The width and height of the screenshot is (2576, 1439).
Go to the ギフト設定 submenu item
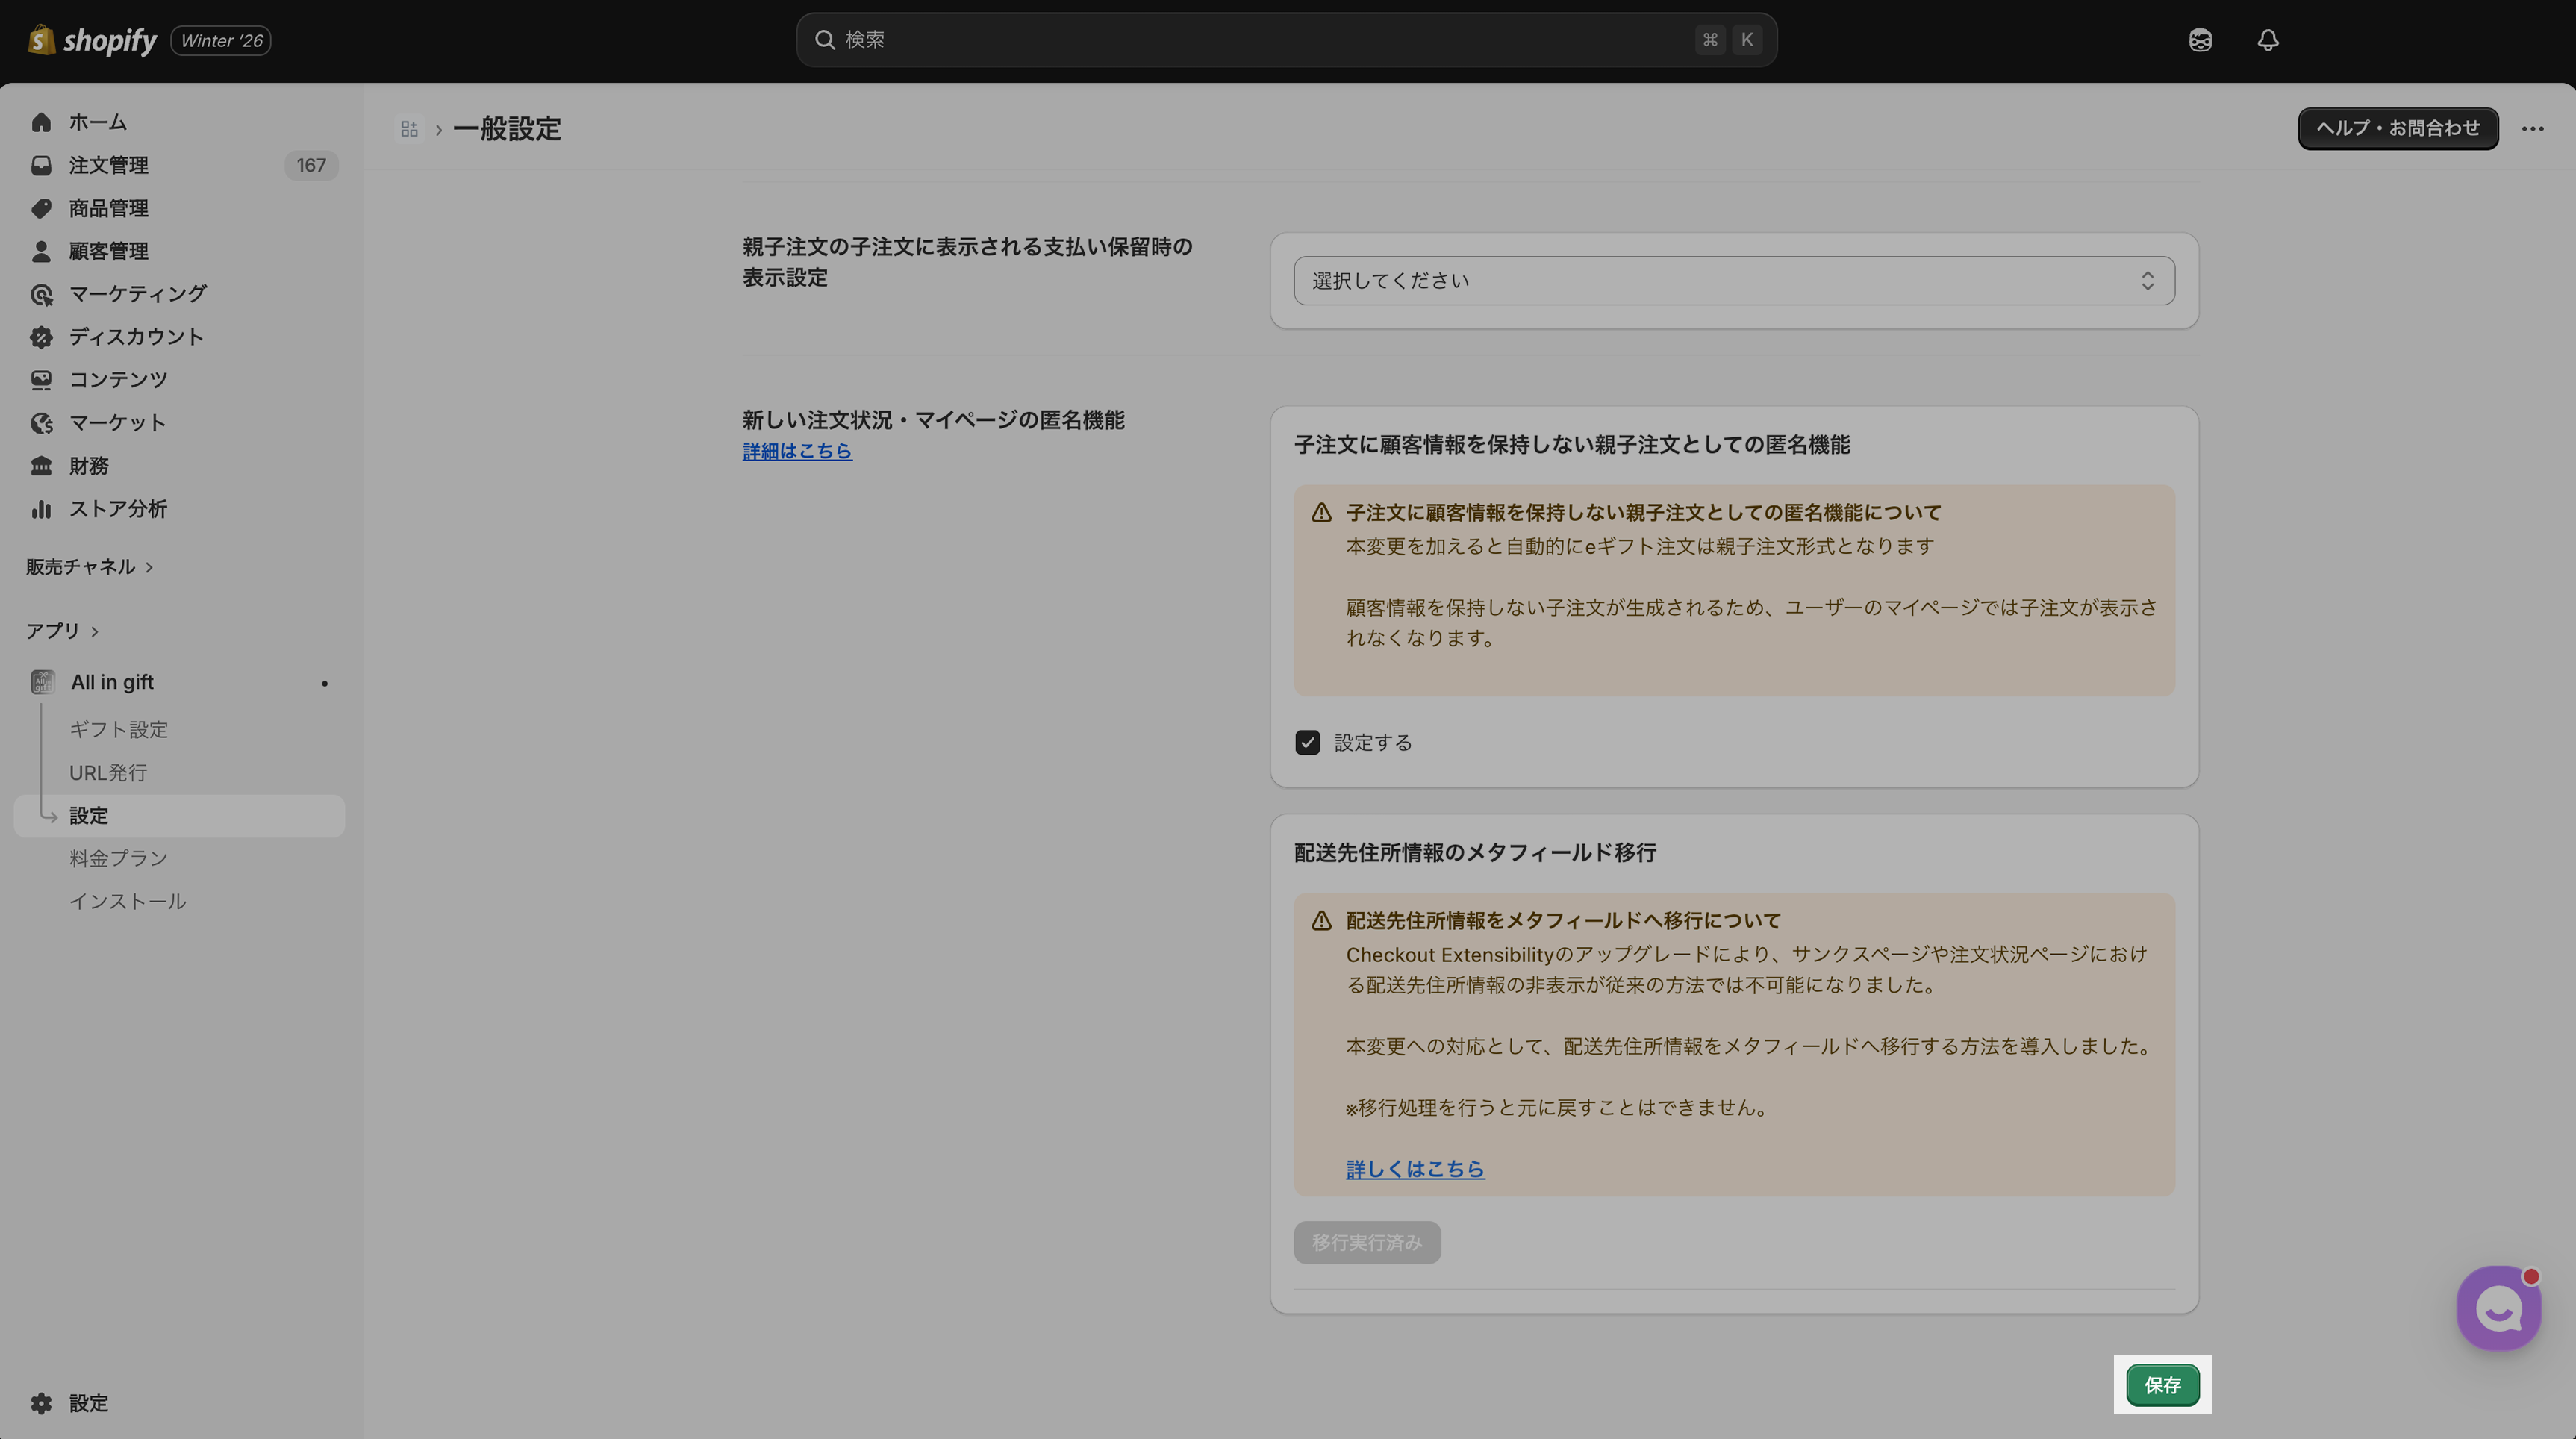[118, 730]
